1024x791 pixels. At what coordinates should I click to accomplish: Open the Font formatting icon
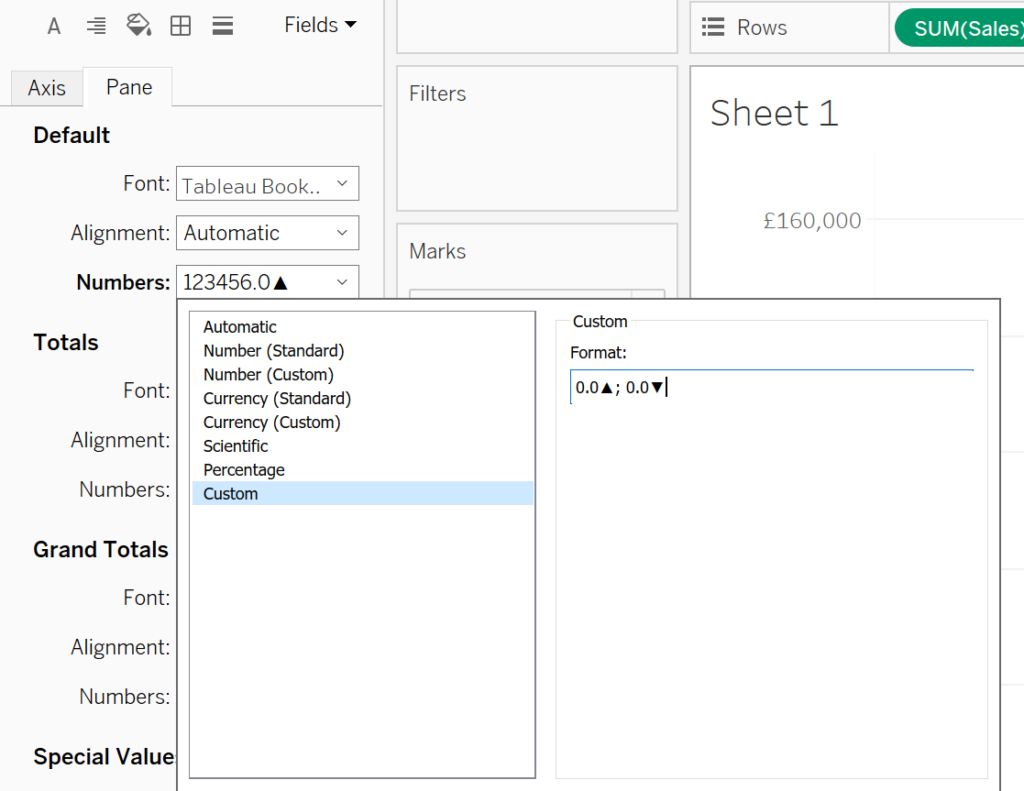54,26
